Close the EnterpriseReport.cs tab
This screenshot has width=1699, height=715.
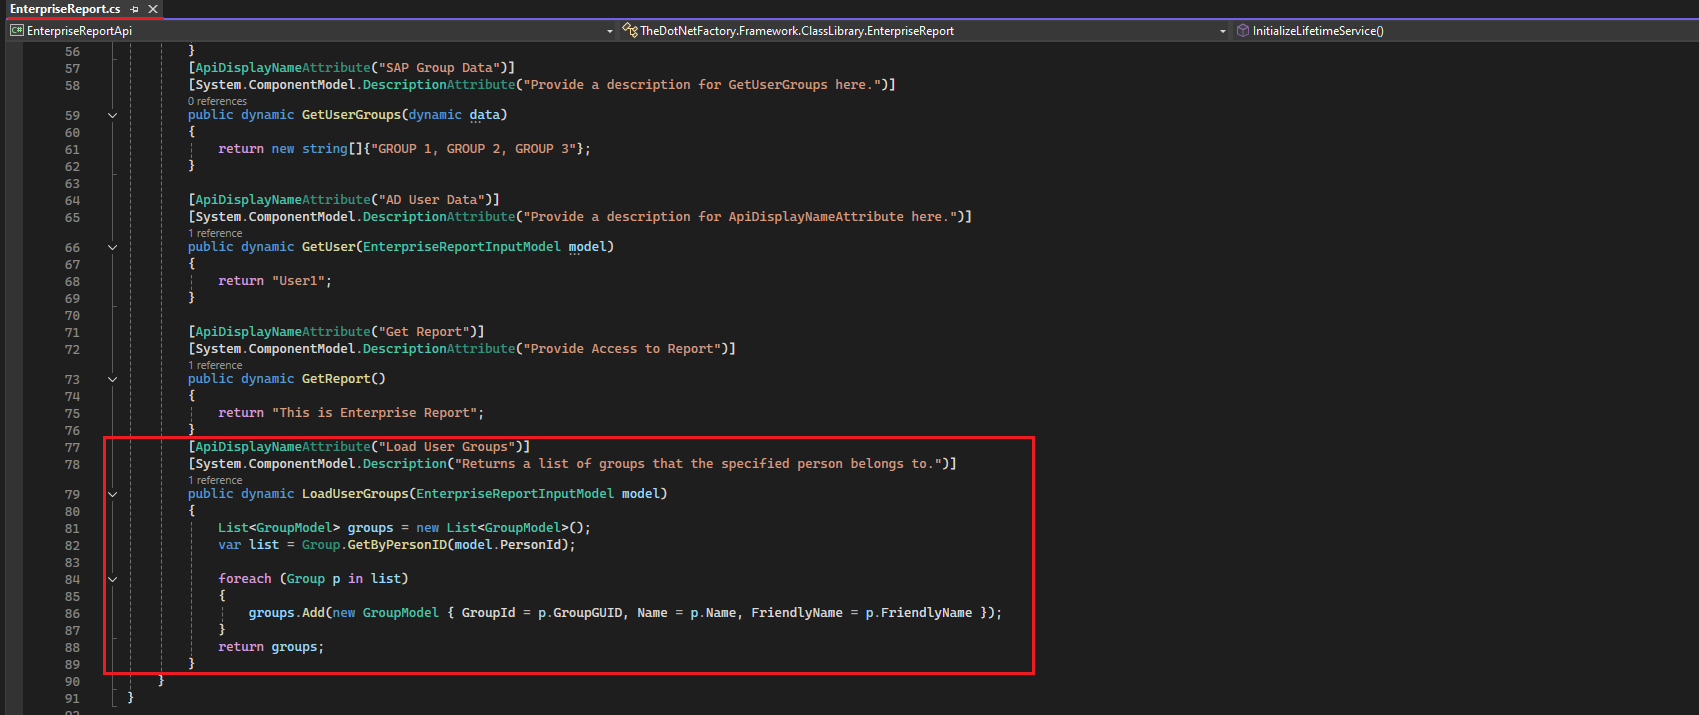[x=153, y=9]
